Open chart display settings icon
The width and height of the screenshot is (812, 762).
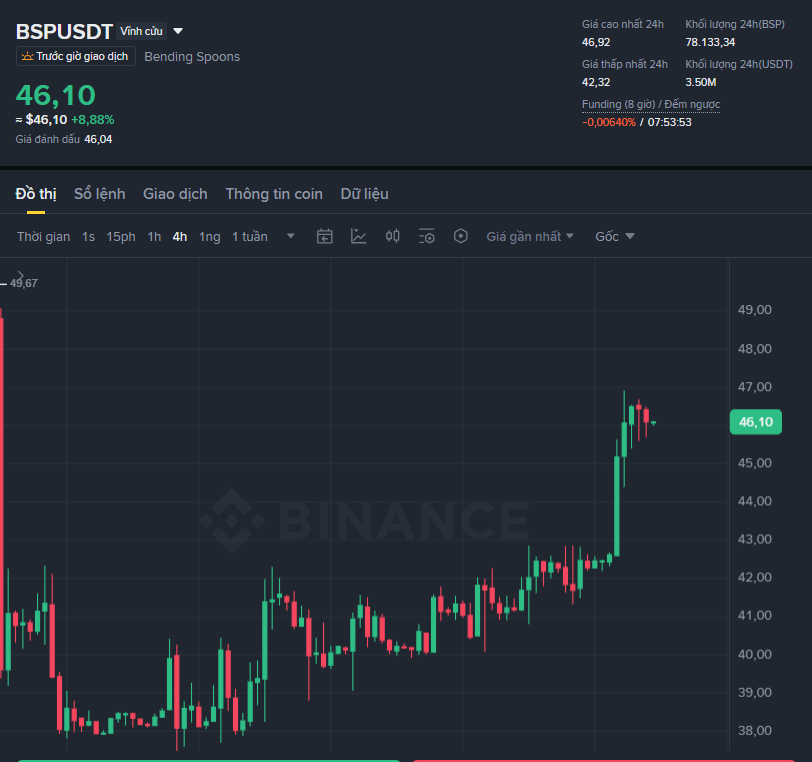[427, 237]
